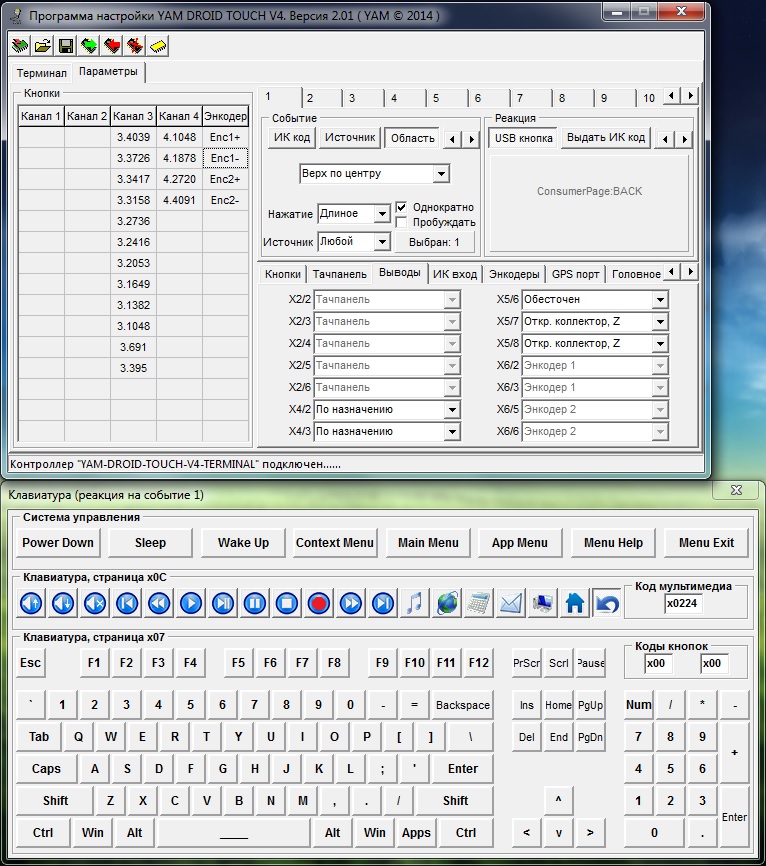Uncheck the Однократно checkbox
The image size is (766, 866).
pyautogui.click(x=402, y=207)
